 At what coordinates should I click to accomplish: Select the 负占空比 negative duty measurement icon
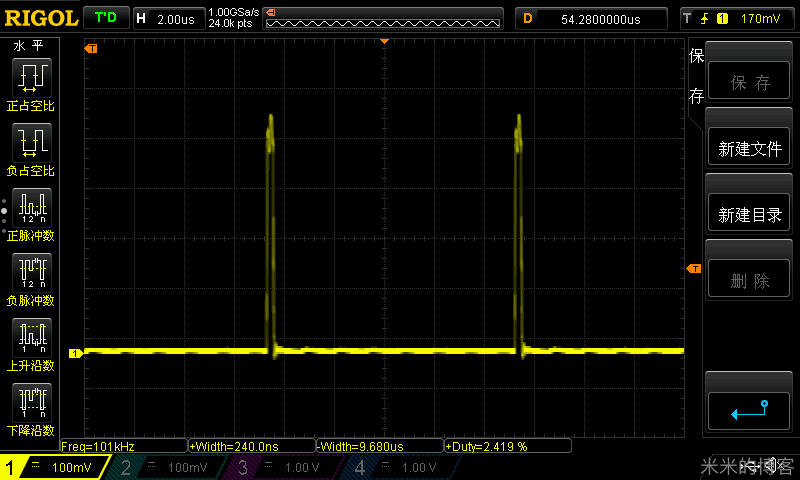(30, 142)
